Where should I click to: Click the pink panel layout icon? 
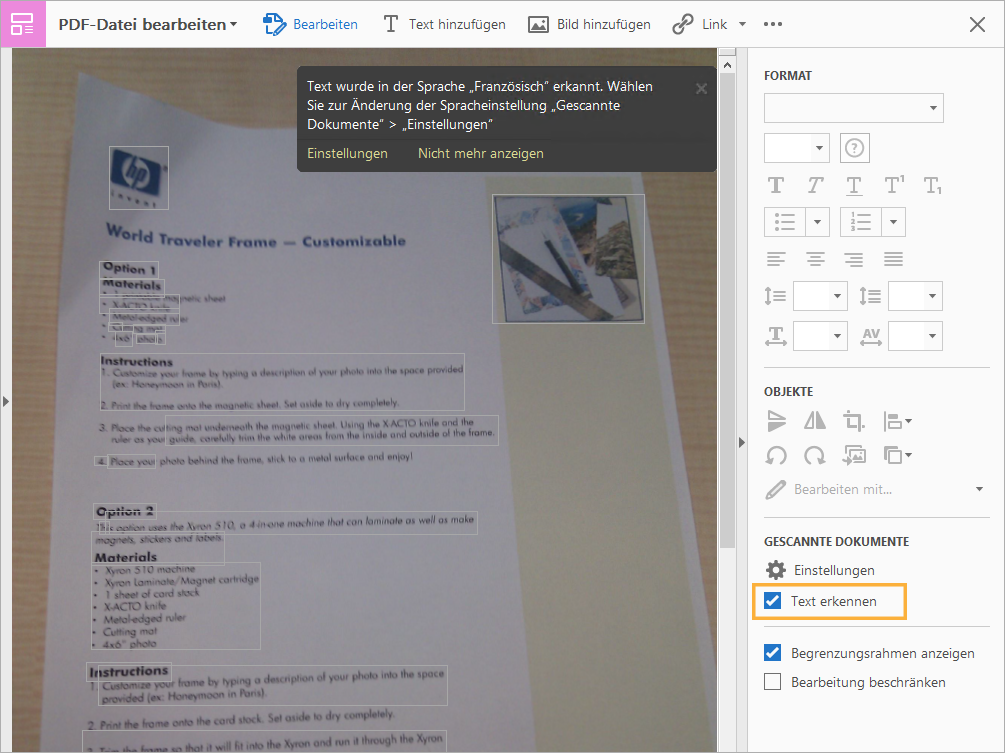pyautogui.click(x=22, y=24)
